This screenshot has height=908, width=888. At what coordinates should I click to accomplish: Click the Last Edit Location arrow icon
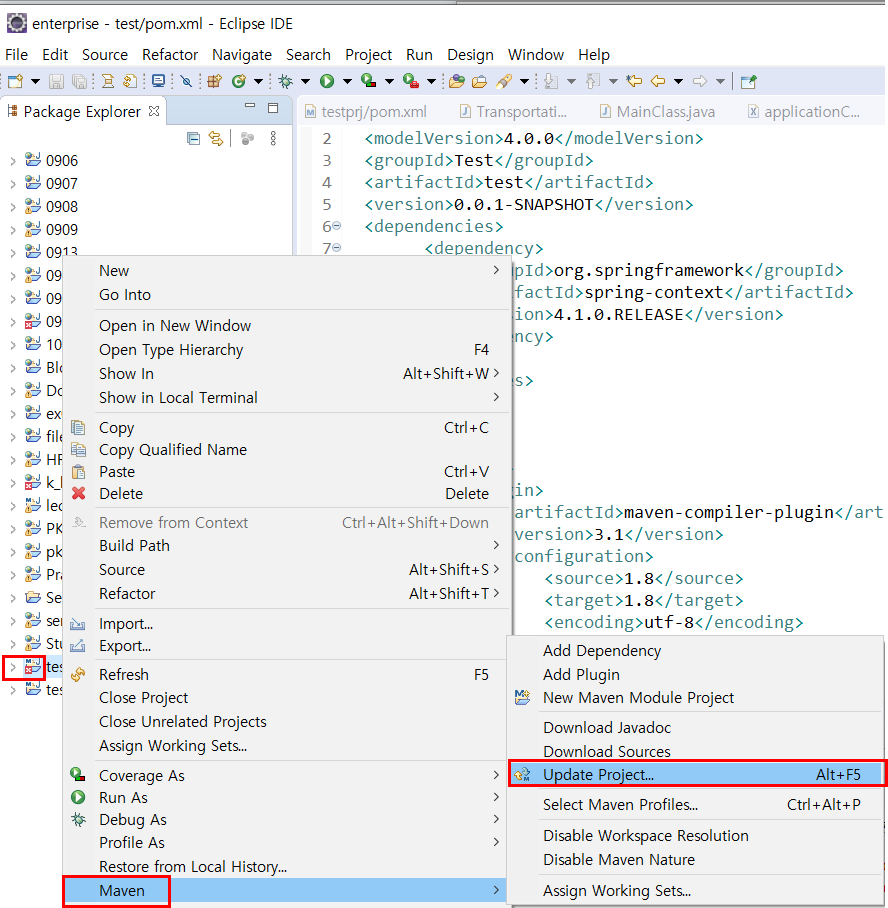tap(635, 82)
